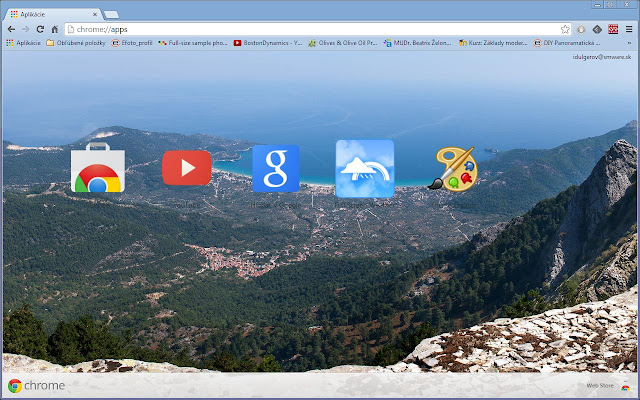Click the diamond-shaped extension icon
Image resolution: width=640 pixels, height=400 pixels.
[x=597, y=29]
